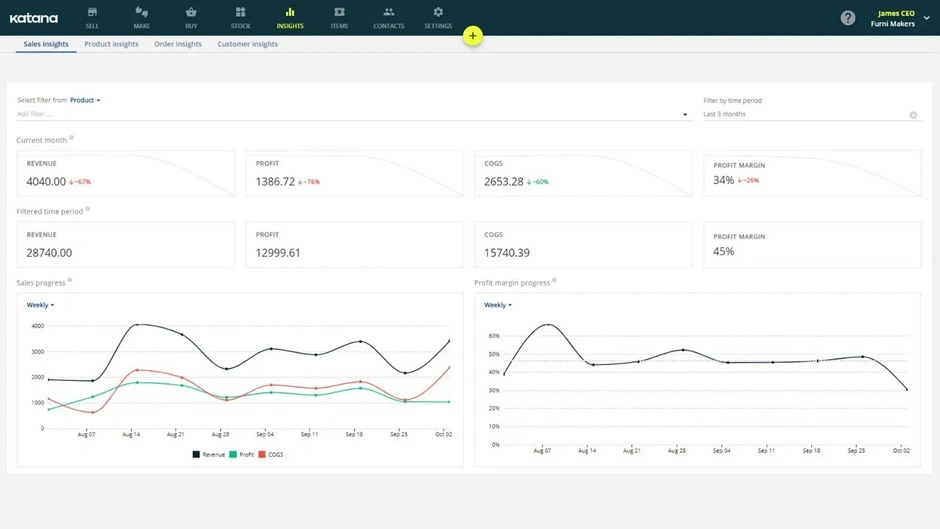Open the Contacts people icon
Image resolution: width=940 pixels, height=529 pixels.
(x=388, y=13)
